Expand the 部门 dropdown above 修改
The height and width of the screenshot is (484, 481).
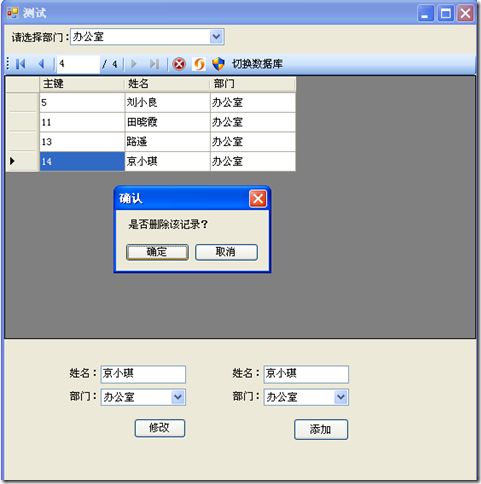click(x=178, y=397)
